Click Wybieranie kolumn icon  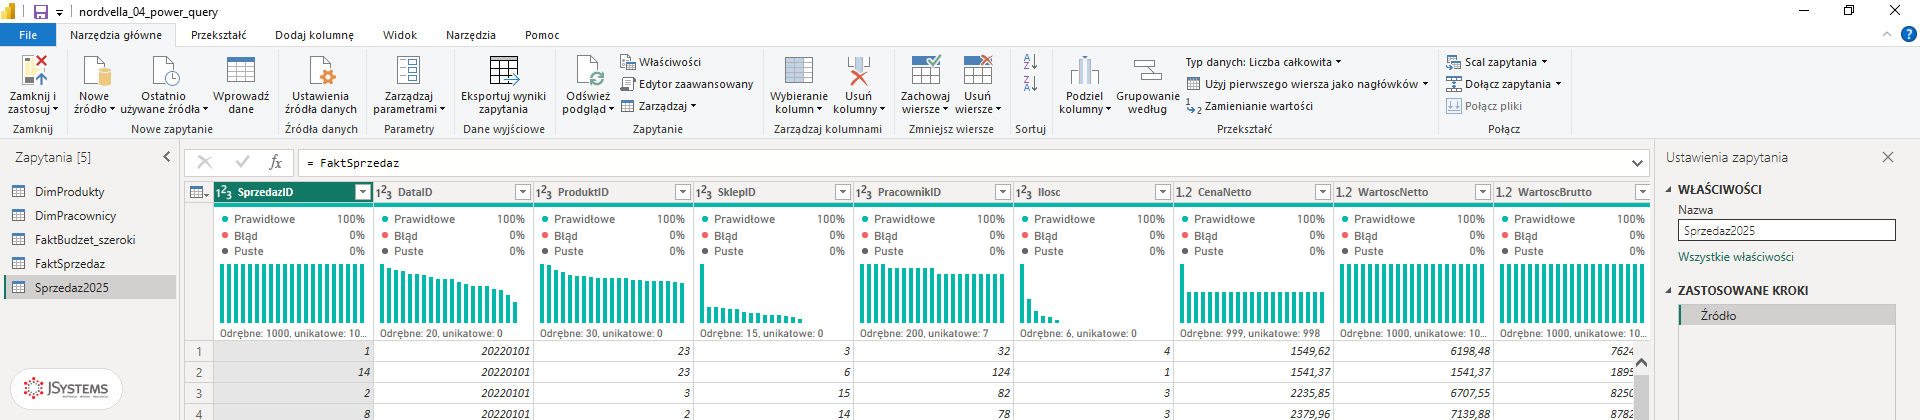pyautogui.click(x=798, y=70)
